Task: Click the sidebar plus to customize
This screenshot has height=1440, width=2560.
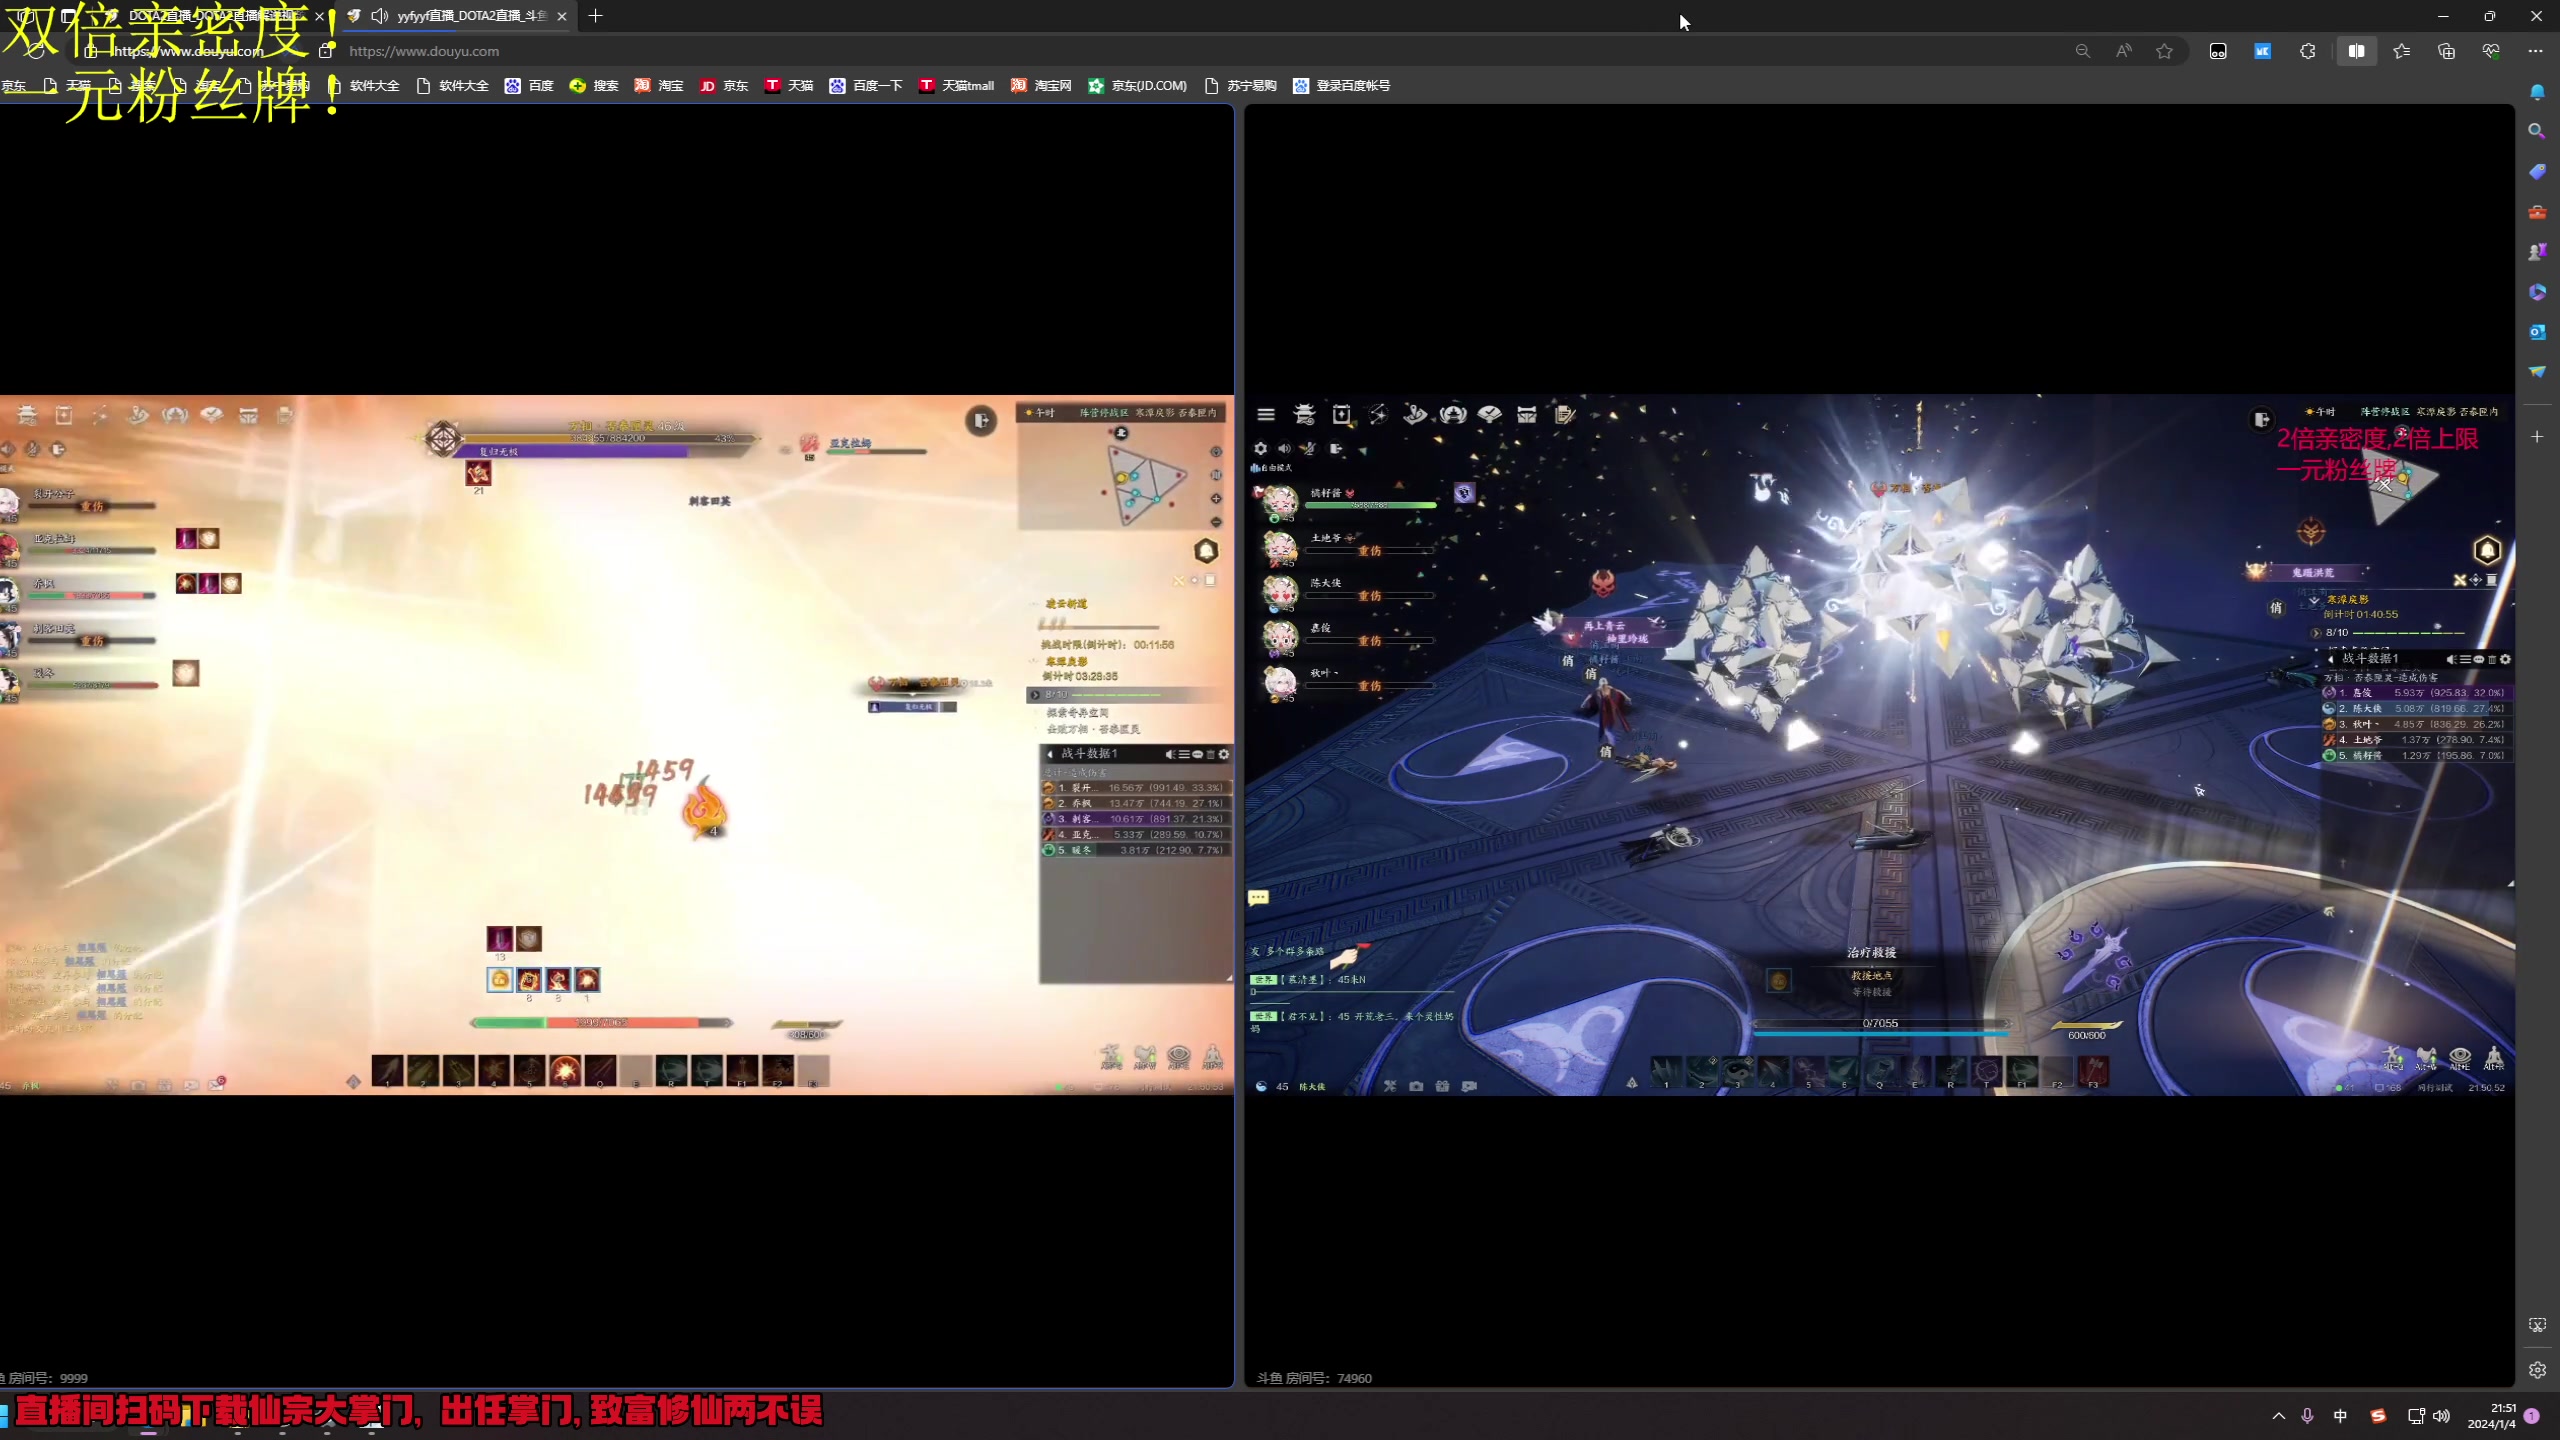Action: click(x=2537, y=437)
